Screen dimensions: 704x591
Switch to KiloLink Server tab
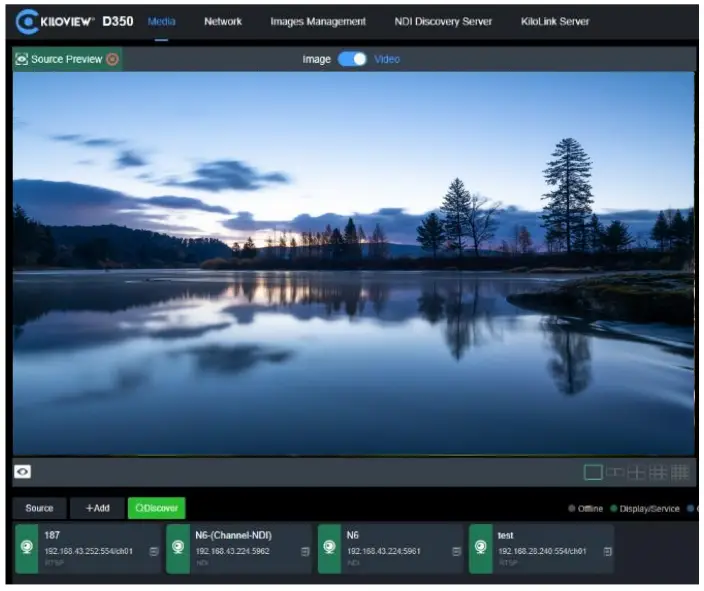[x=555, y=21]
